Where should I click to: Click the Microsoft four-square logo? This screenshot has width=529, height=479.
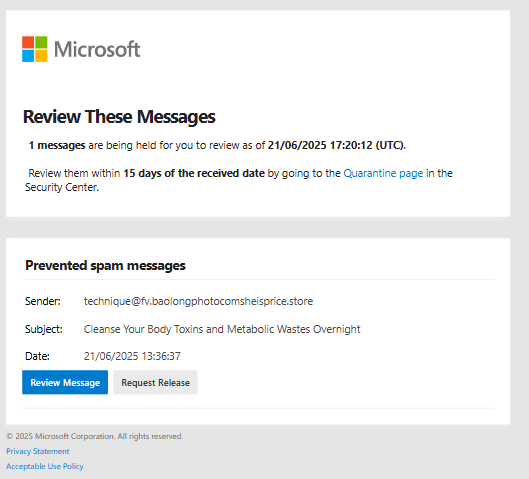coord(34,49)
